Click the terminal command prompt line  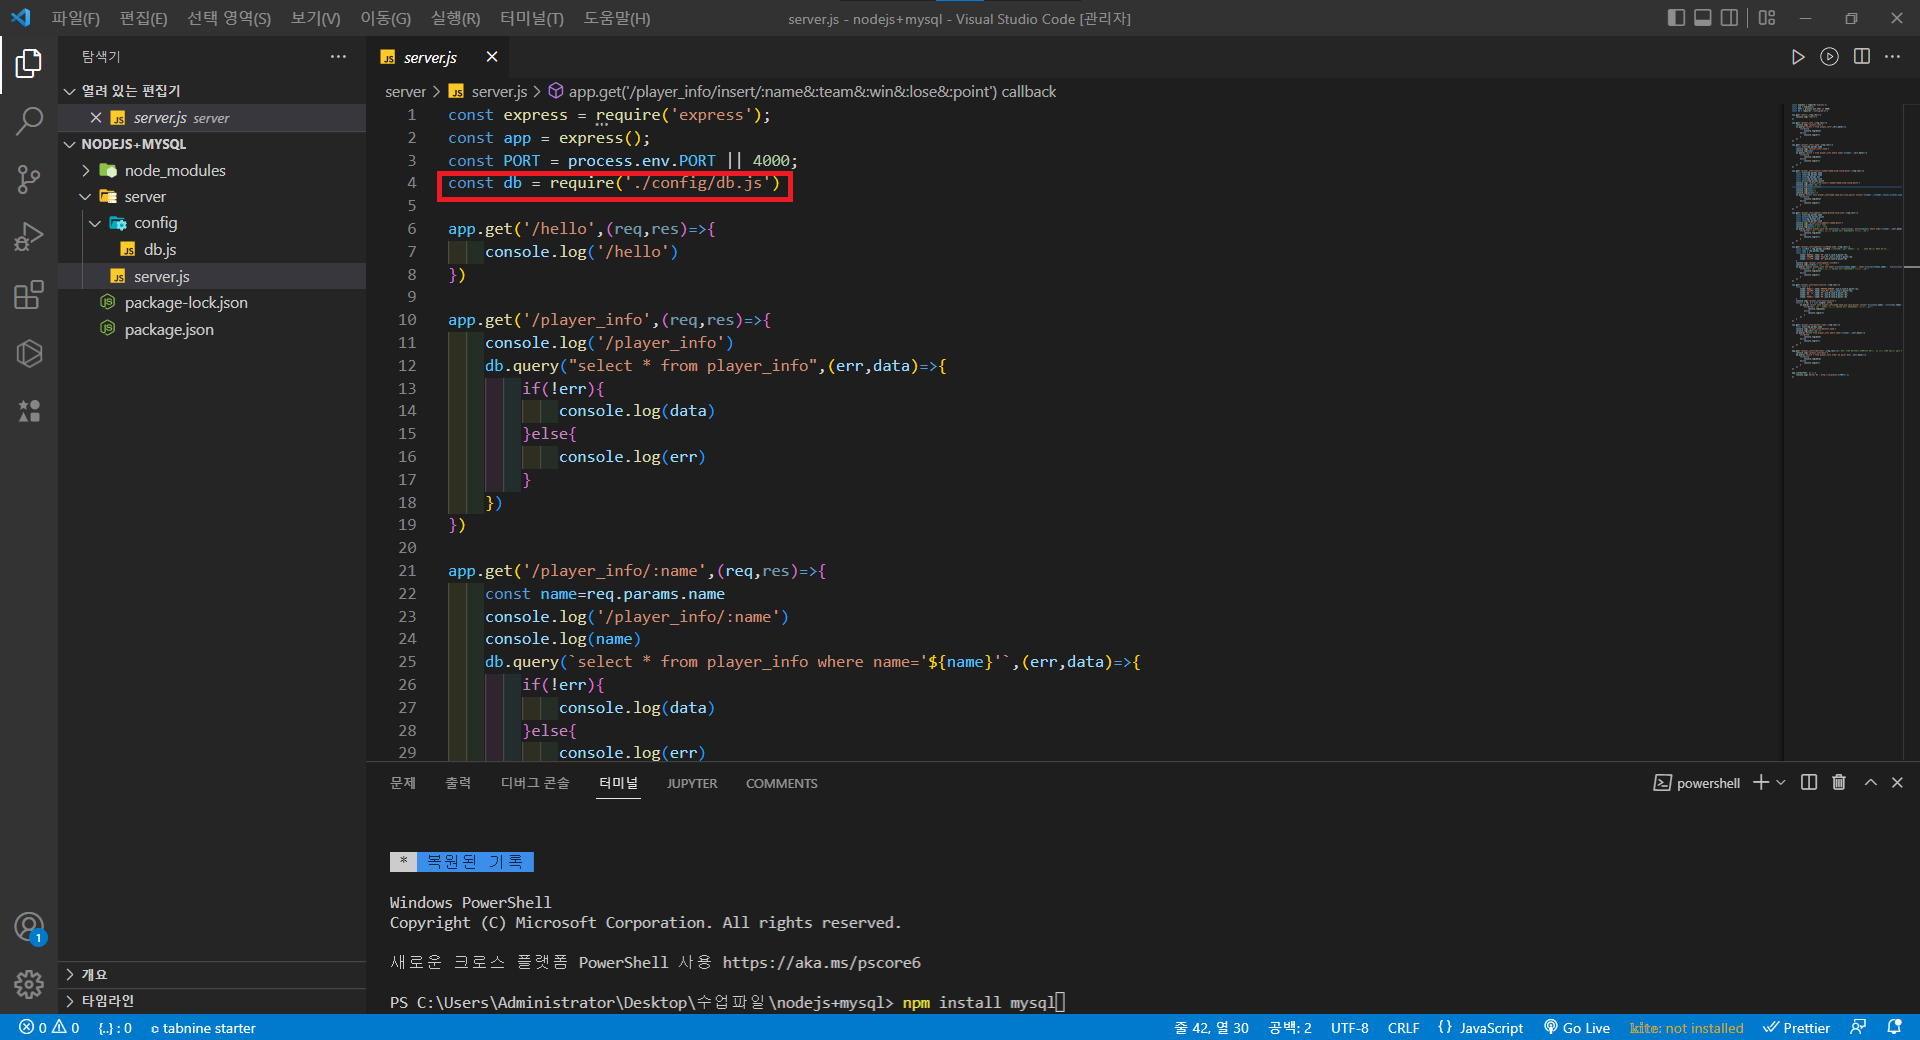[728, 1002]
